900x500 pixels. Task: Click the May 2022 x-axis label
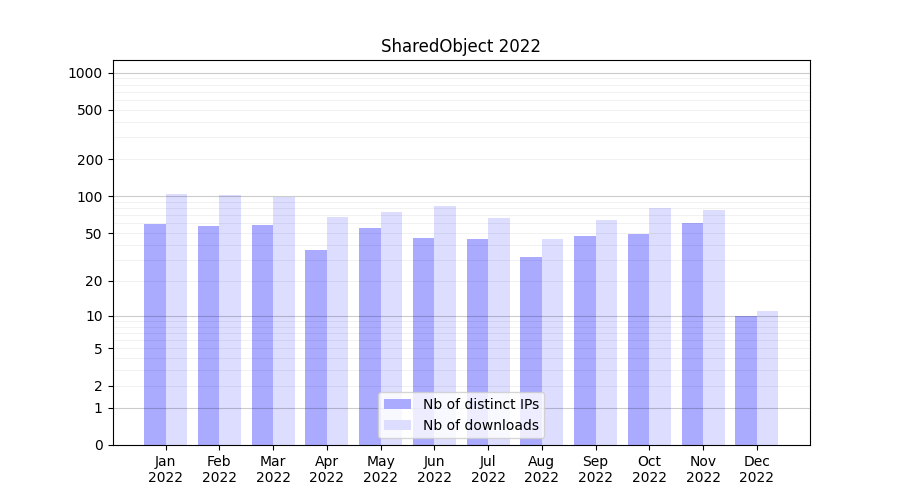tap(380, 469)
